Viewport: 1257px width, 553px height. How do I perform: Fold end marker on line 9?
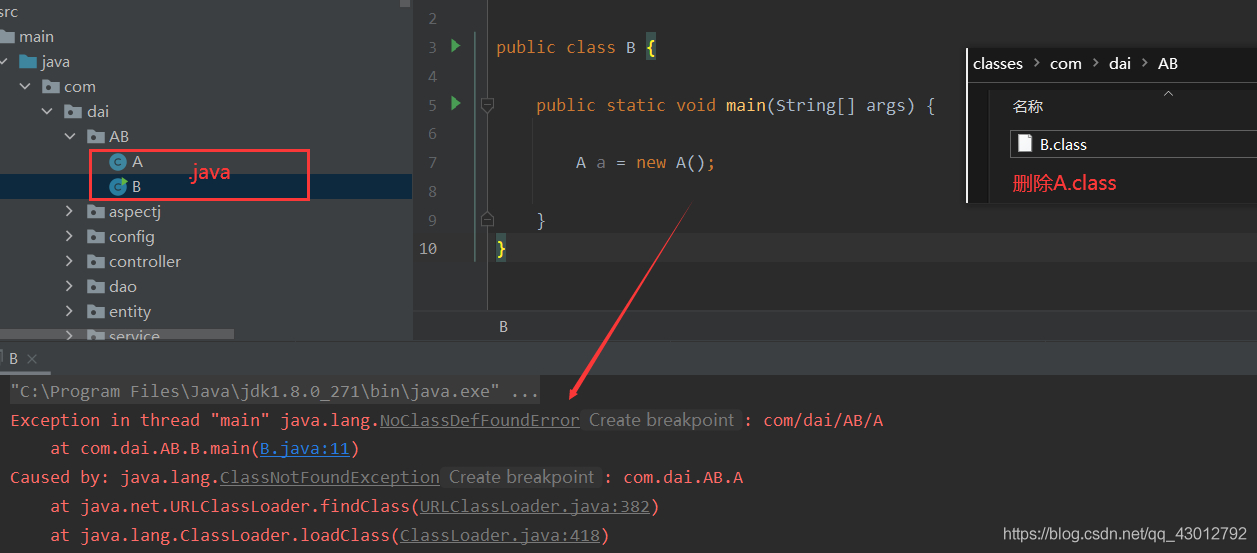click(487, 219)
